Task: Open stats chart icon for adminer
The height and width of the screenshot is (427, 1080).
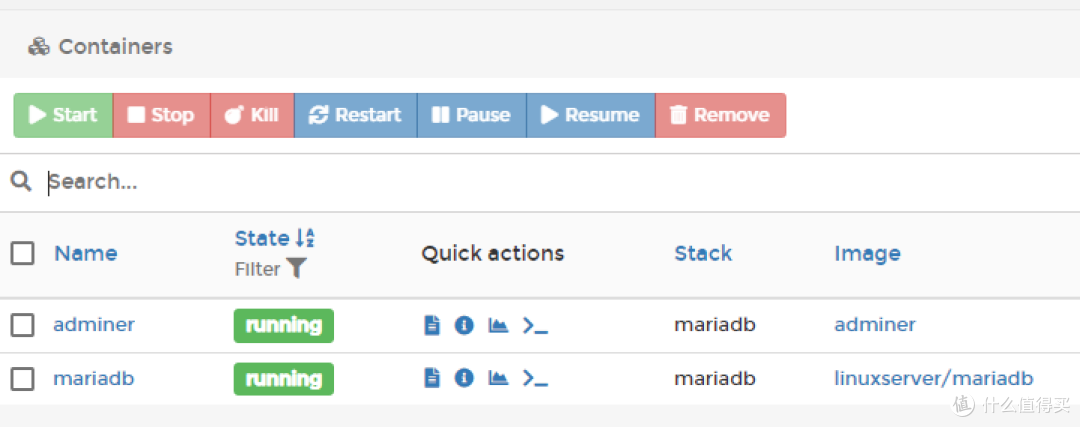Action: tap(498, 325)
